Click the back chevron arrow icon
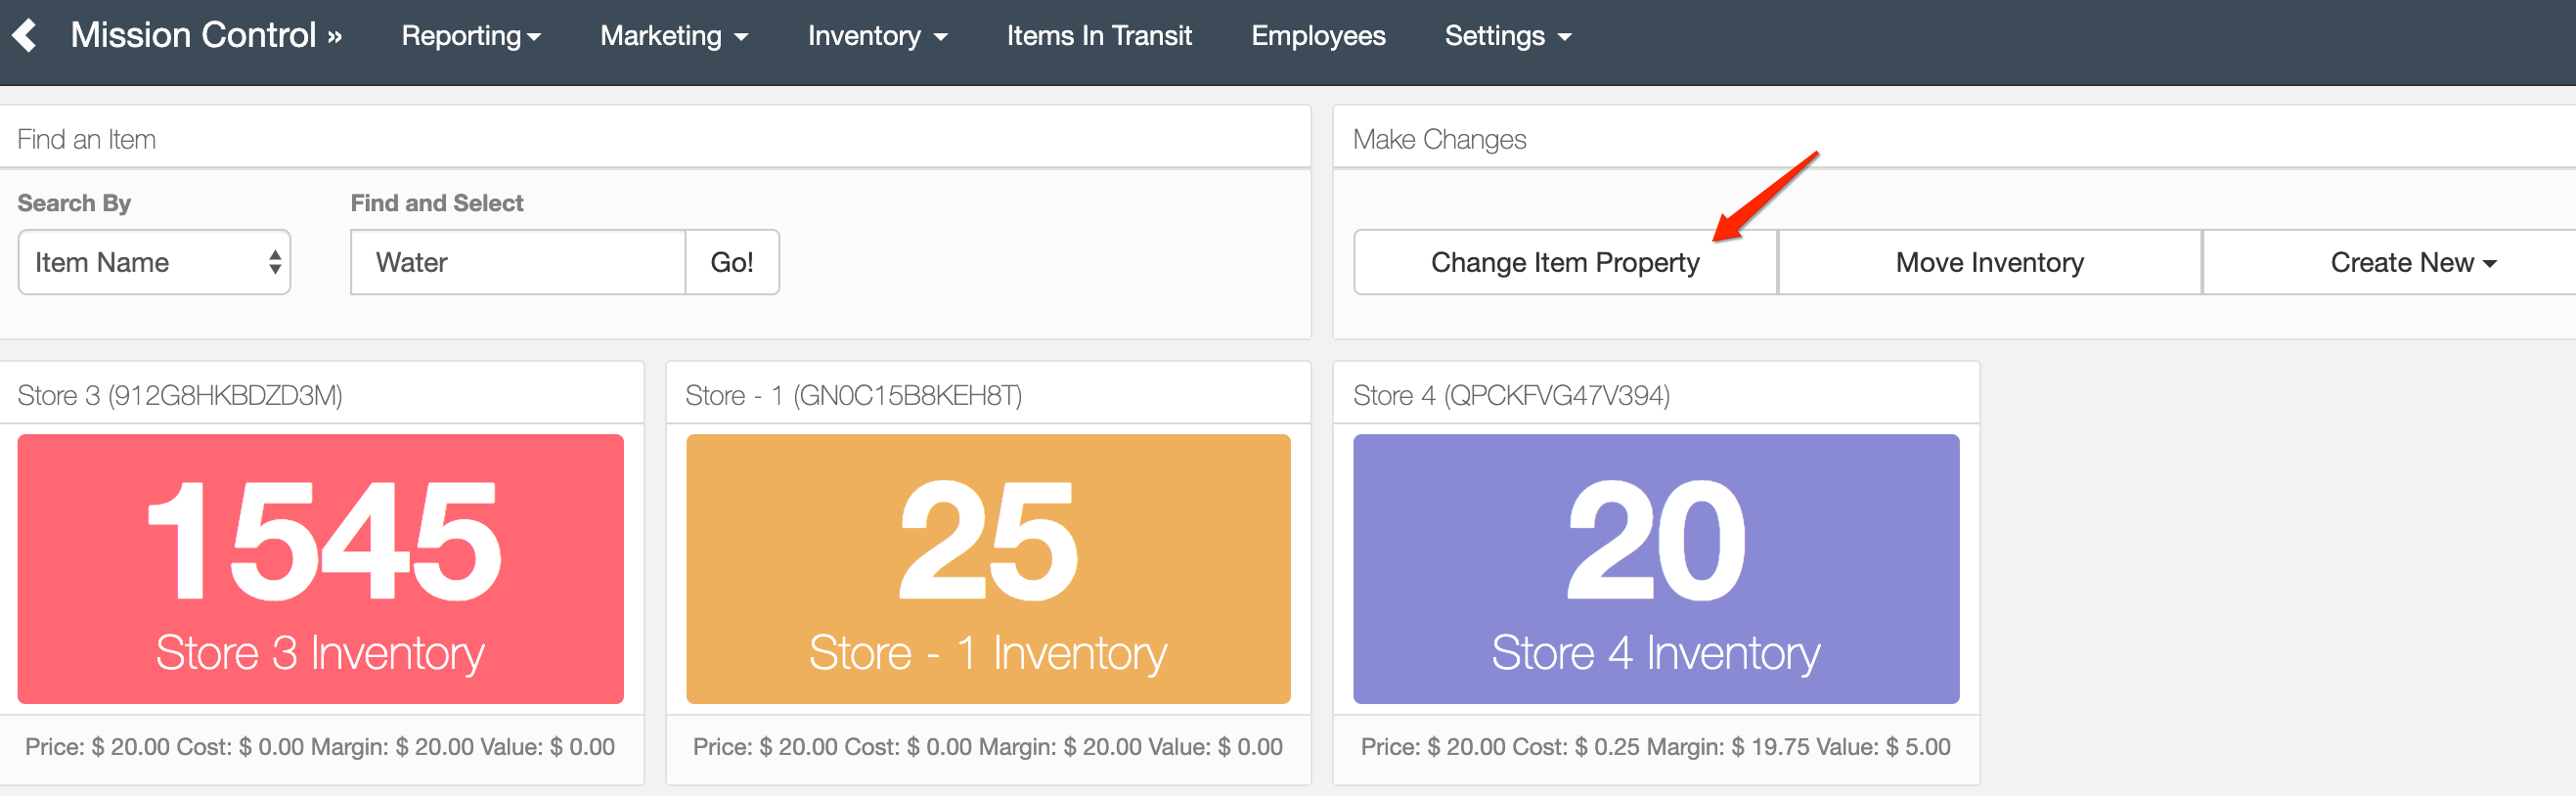This screenshot has width=2576, height=796. [x=25, y=36]
